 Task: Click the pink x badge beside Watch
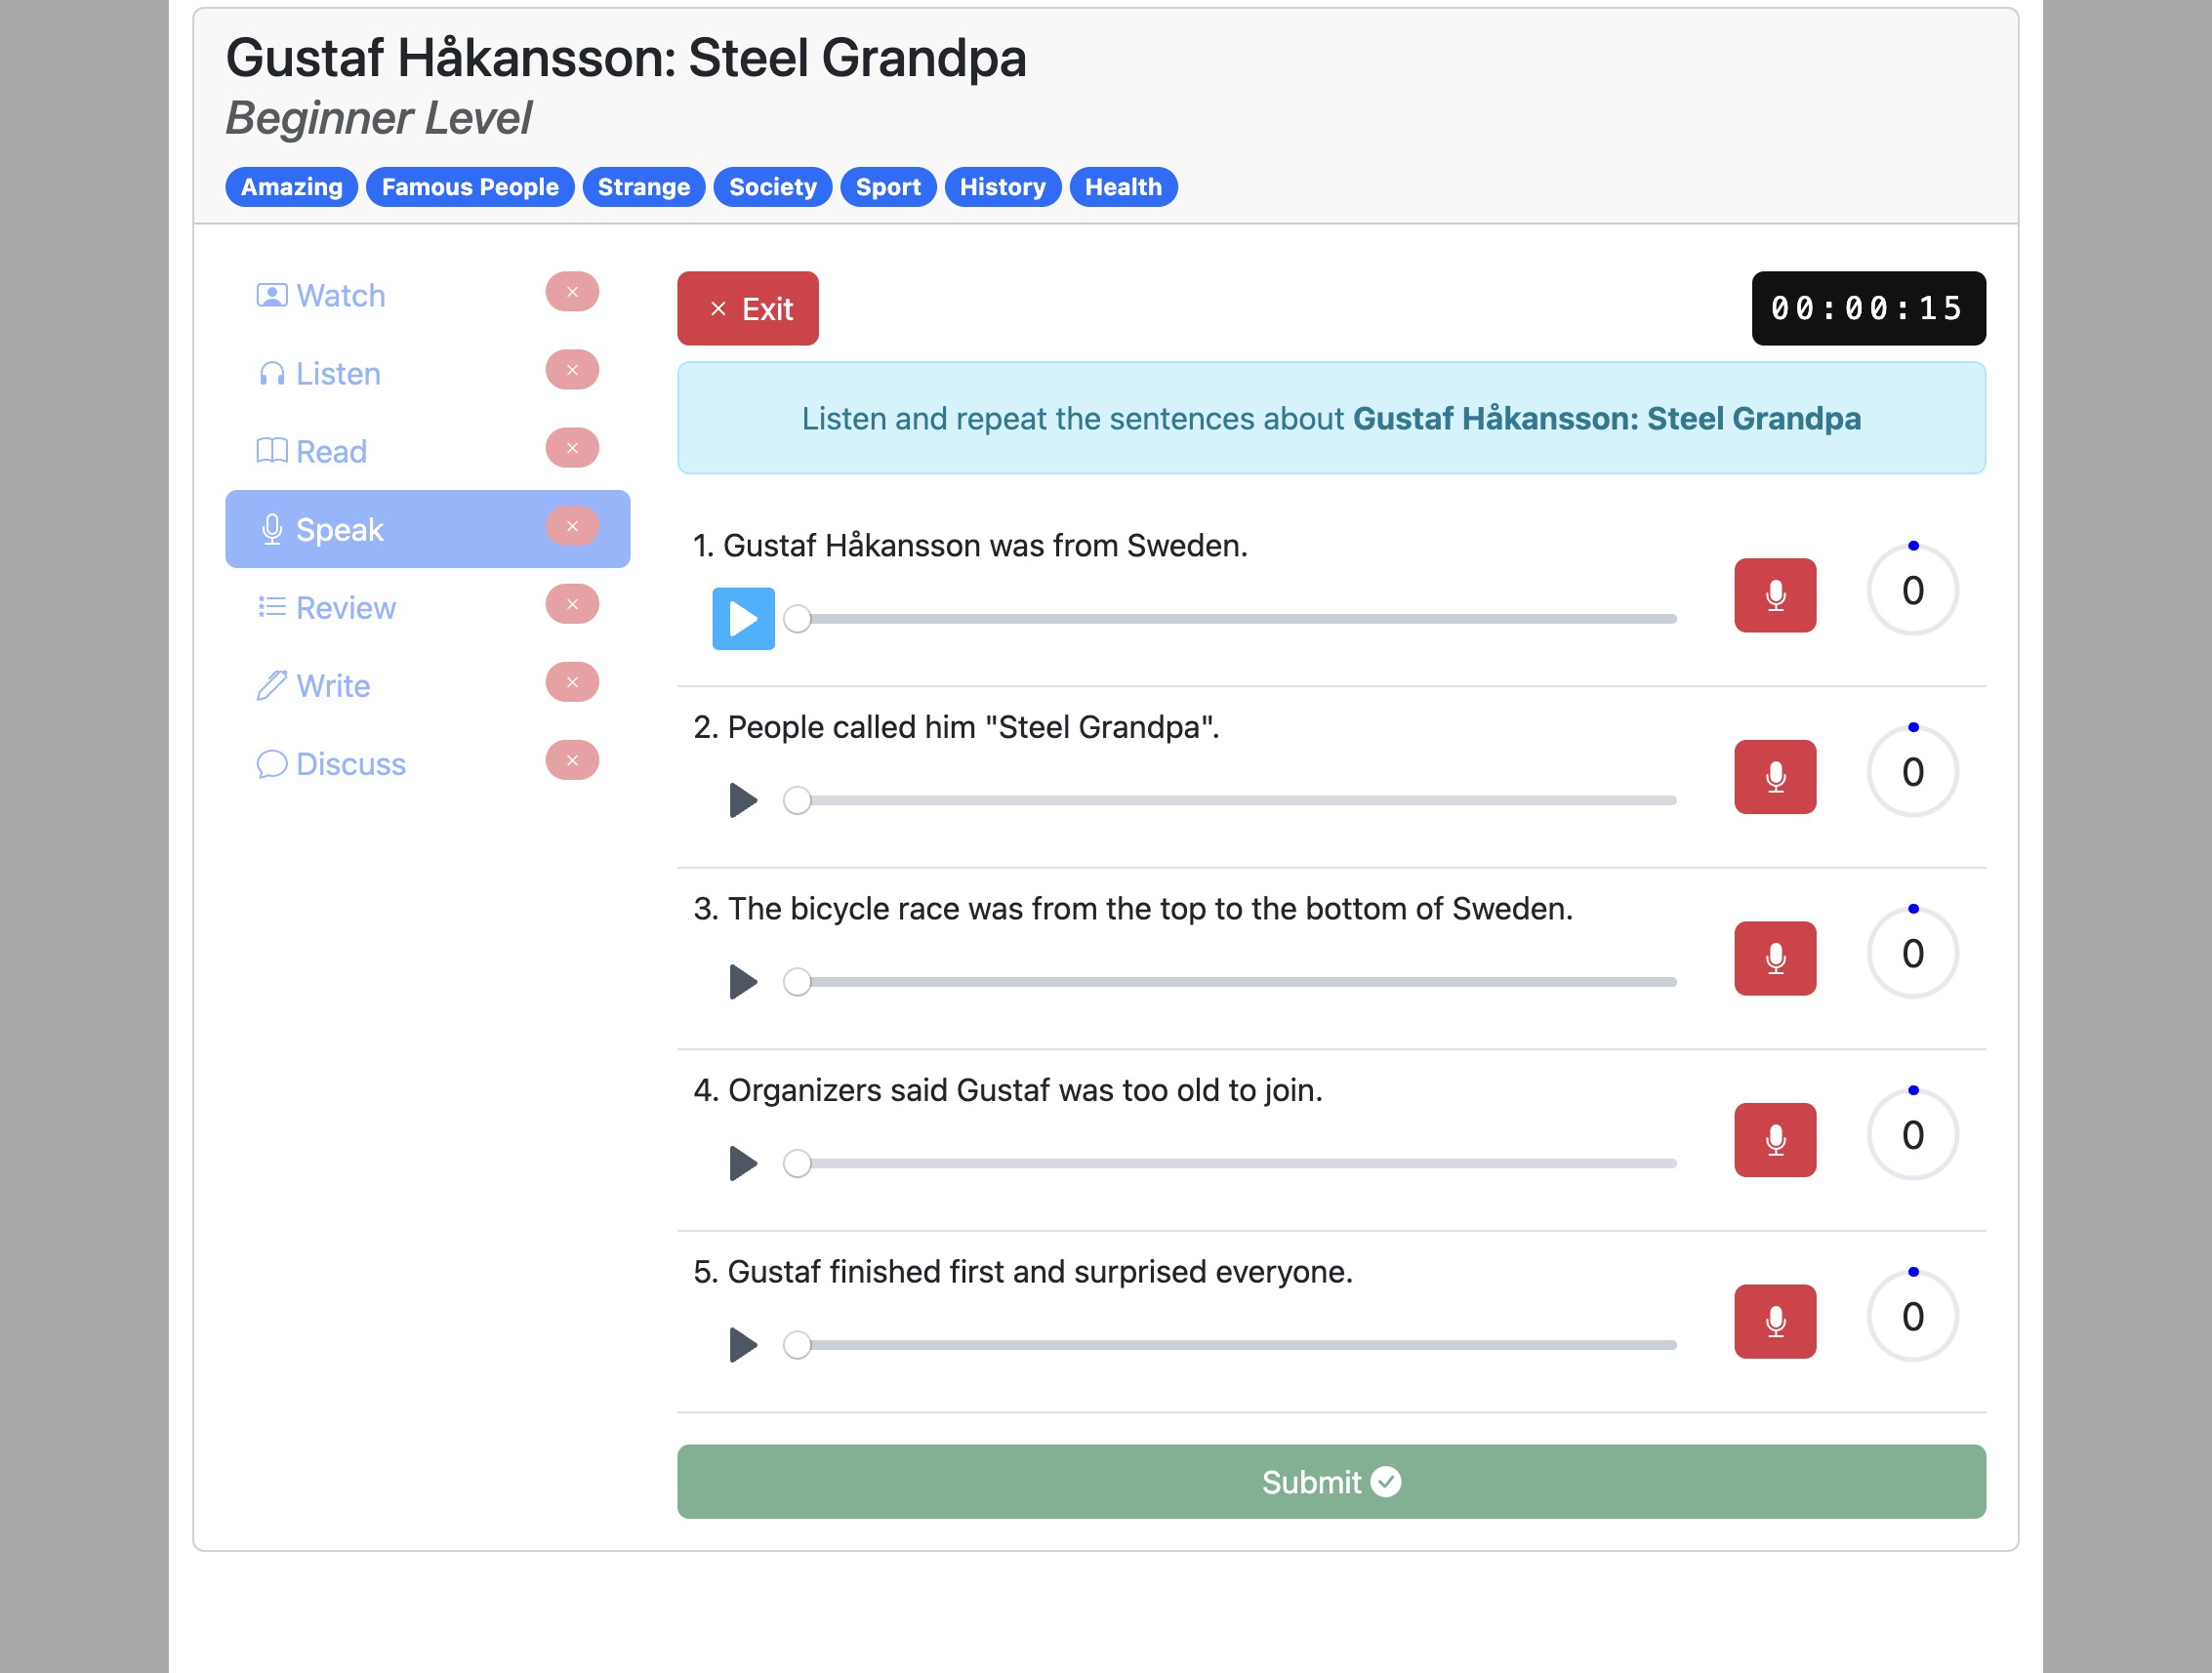pyautogui.click(x=572, y=292)
